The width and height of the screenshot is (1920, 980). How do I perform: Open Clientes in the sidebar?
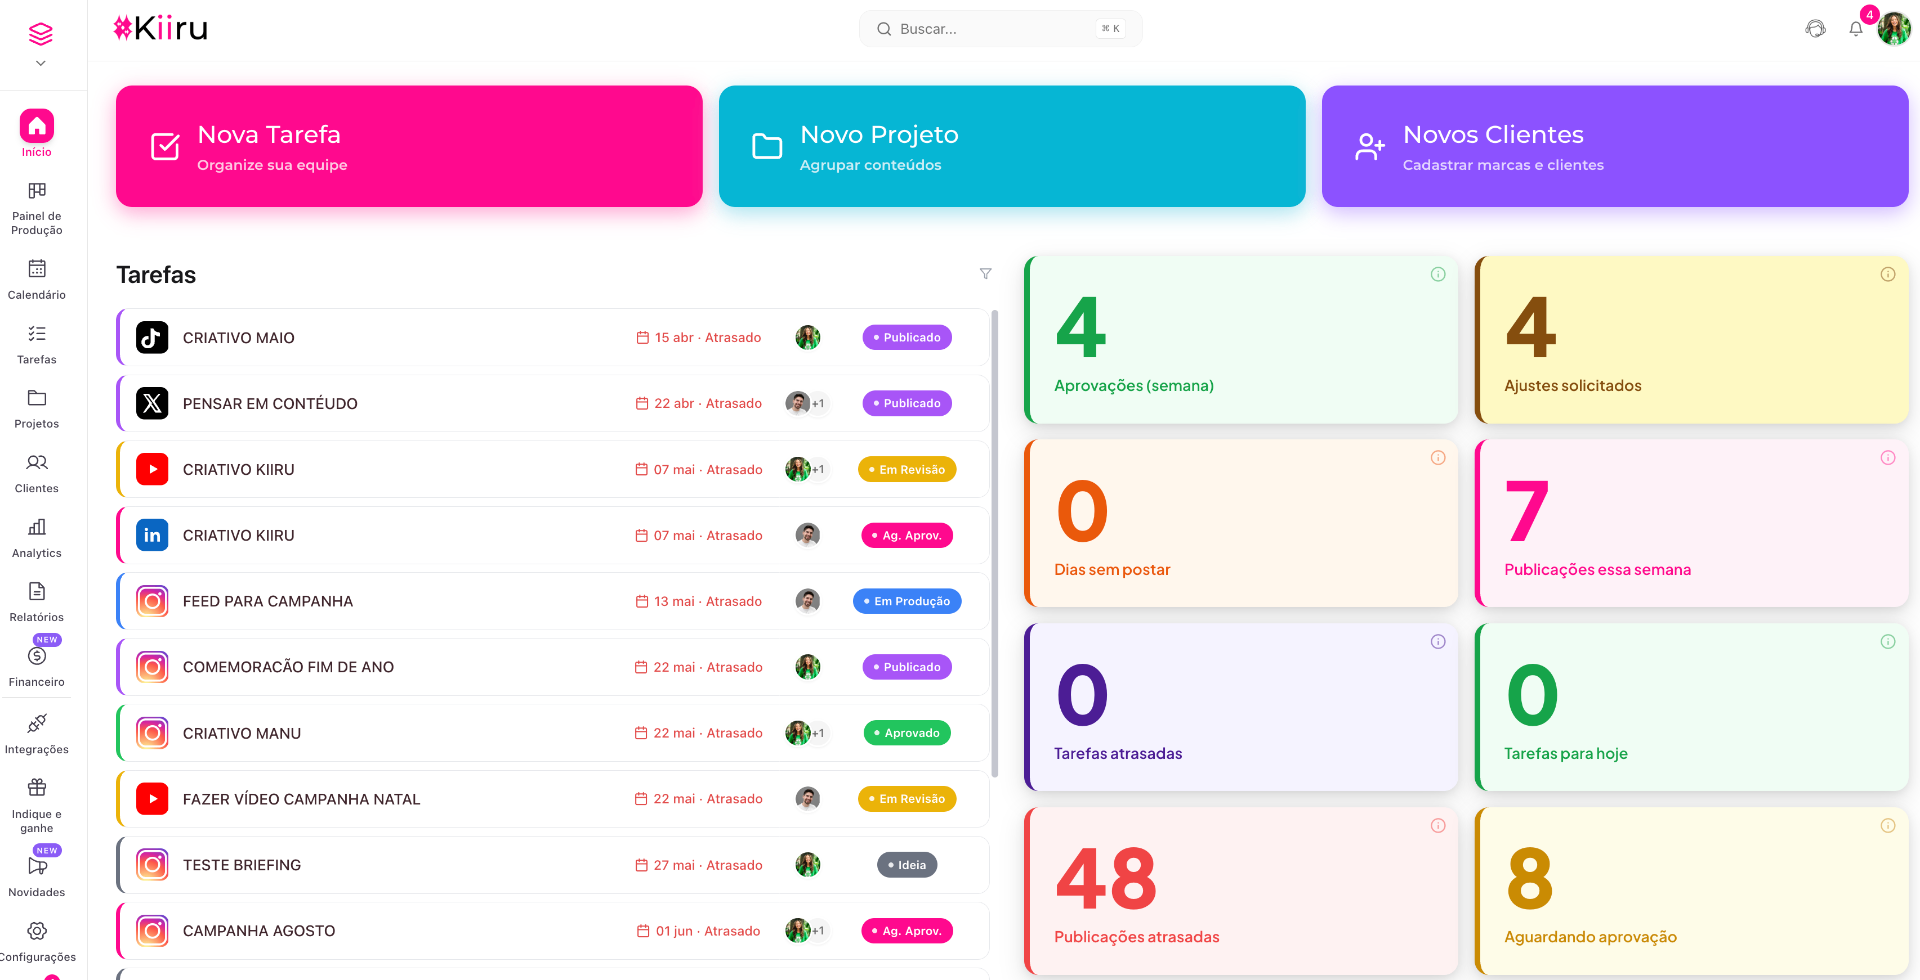coord(37,473)
